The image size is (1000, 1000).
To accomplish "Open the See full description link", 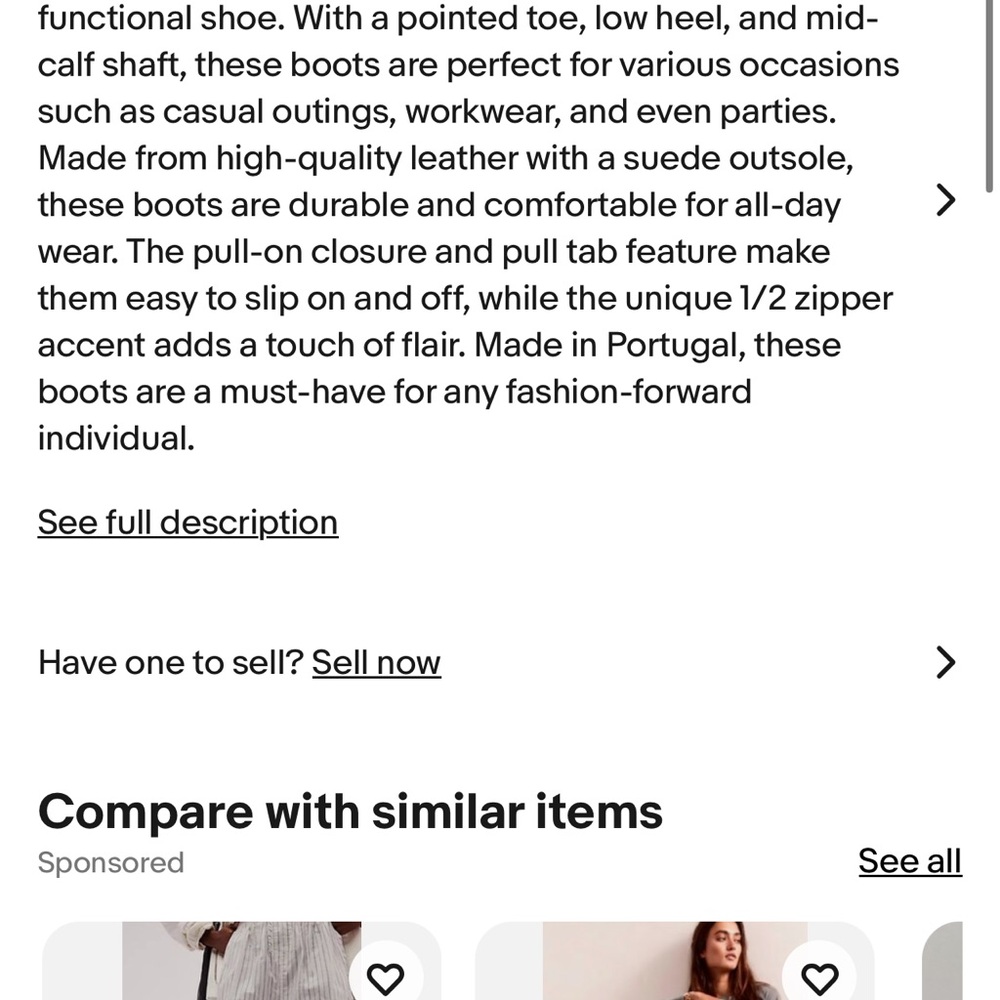I will 188,523.
